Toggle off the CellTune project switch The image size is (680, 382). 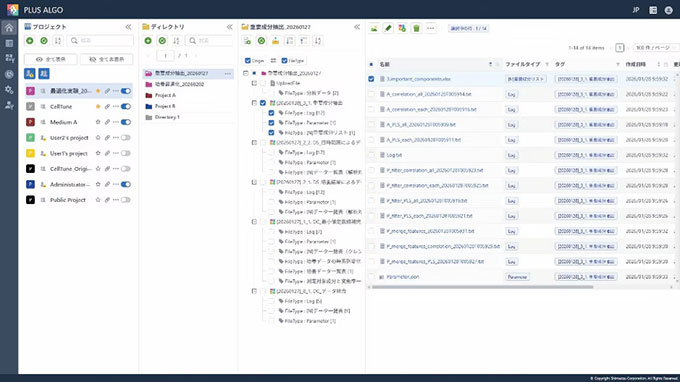pyautogui.click(x=126, y=107)
